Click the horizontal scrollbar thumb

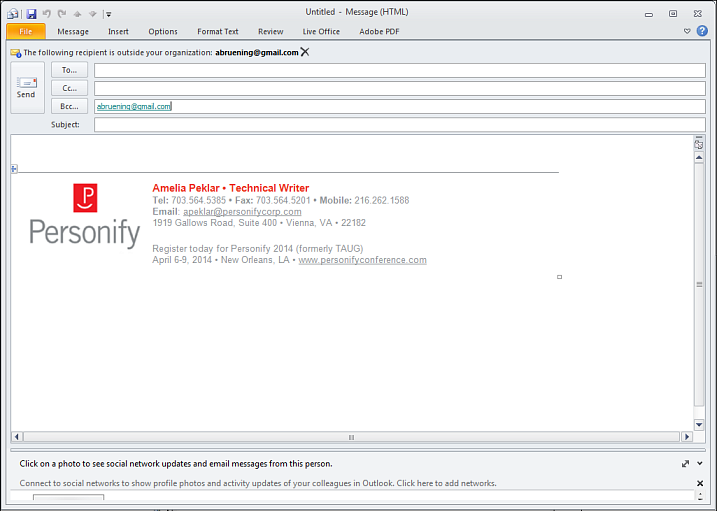click(x=351, y=437)
